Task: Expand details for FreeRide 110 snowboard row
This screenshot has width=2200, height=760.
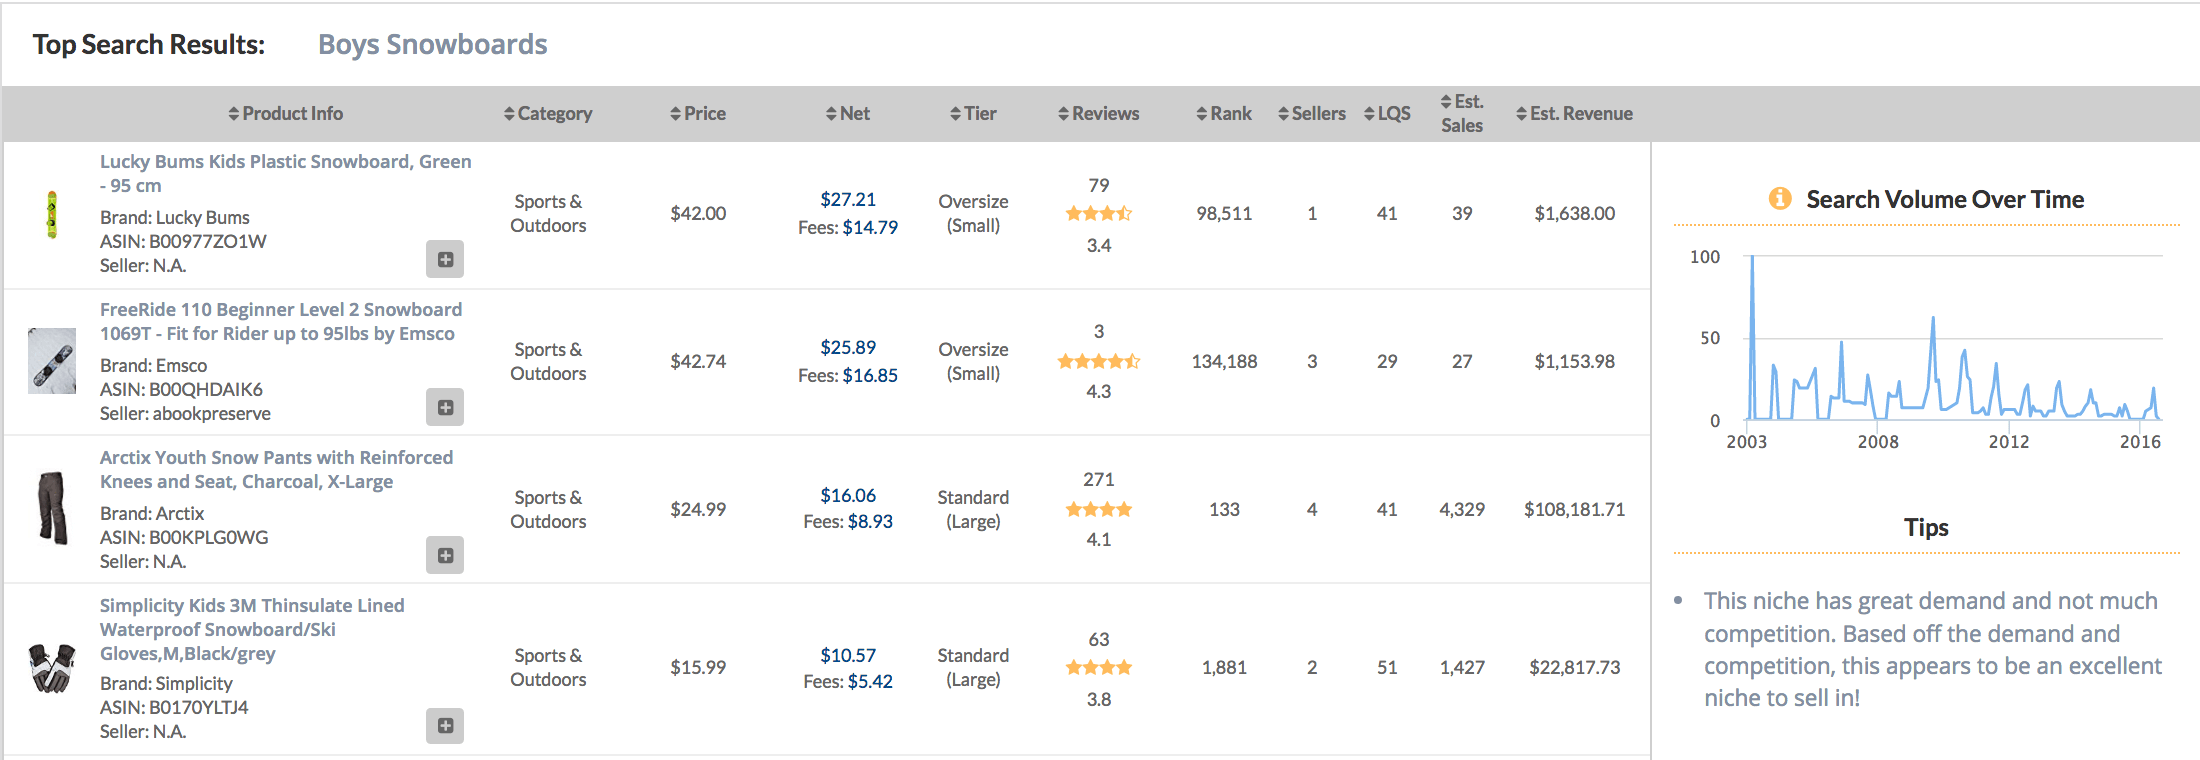Action: (x=445, y=407)
